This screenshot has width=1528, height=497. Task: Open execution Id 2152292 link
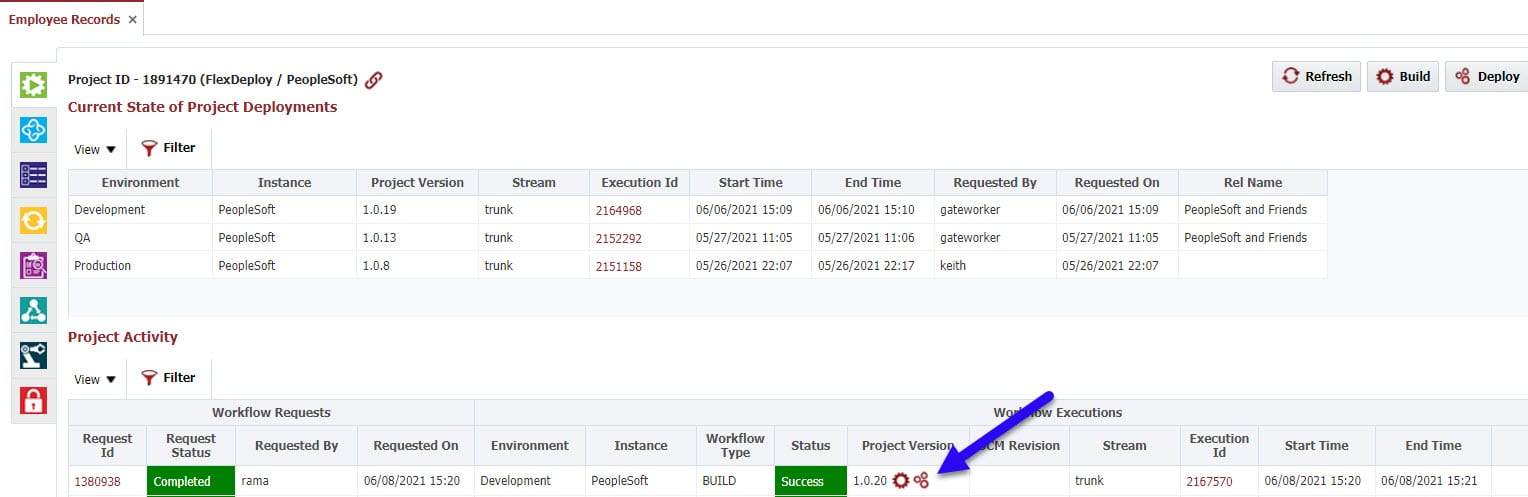pyautogui.click(x=619, y=238)
